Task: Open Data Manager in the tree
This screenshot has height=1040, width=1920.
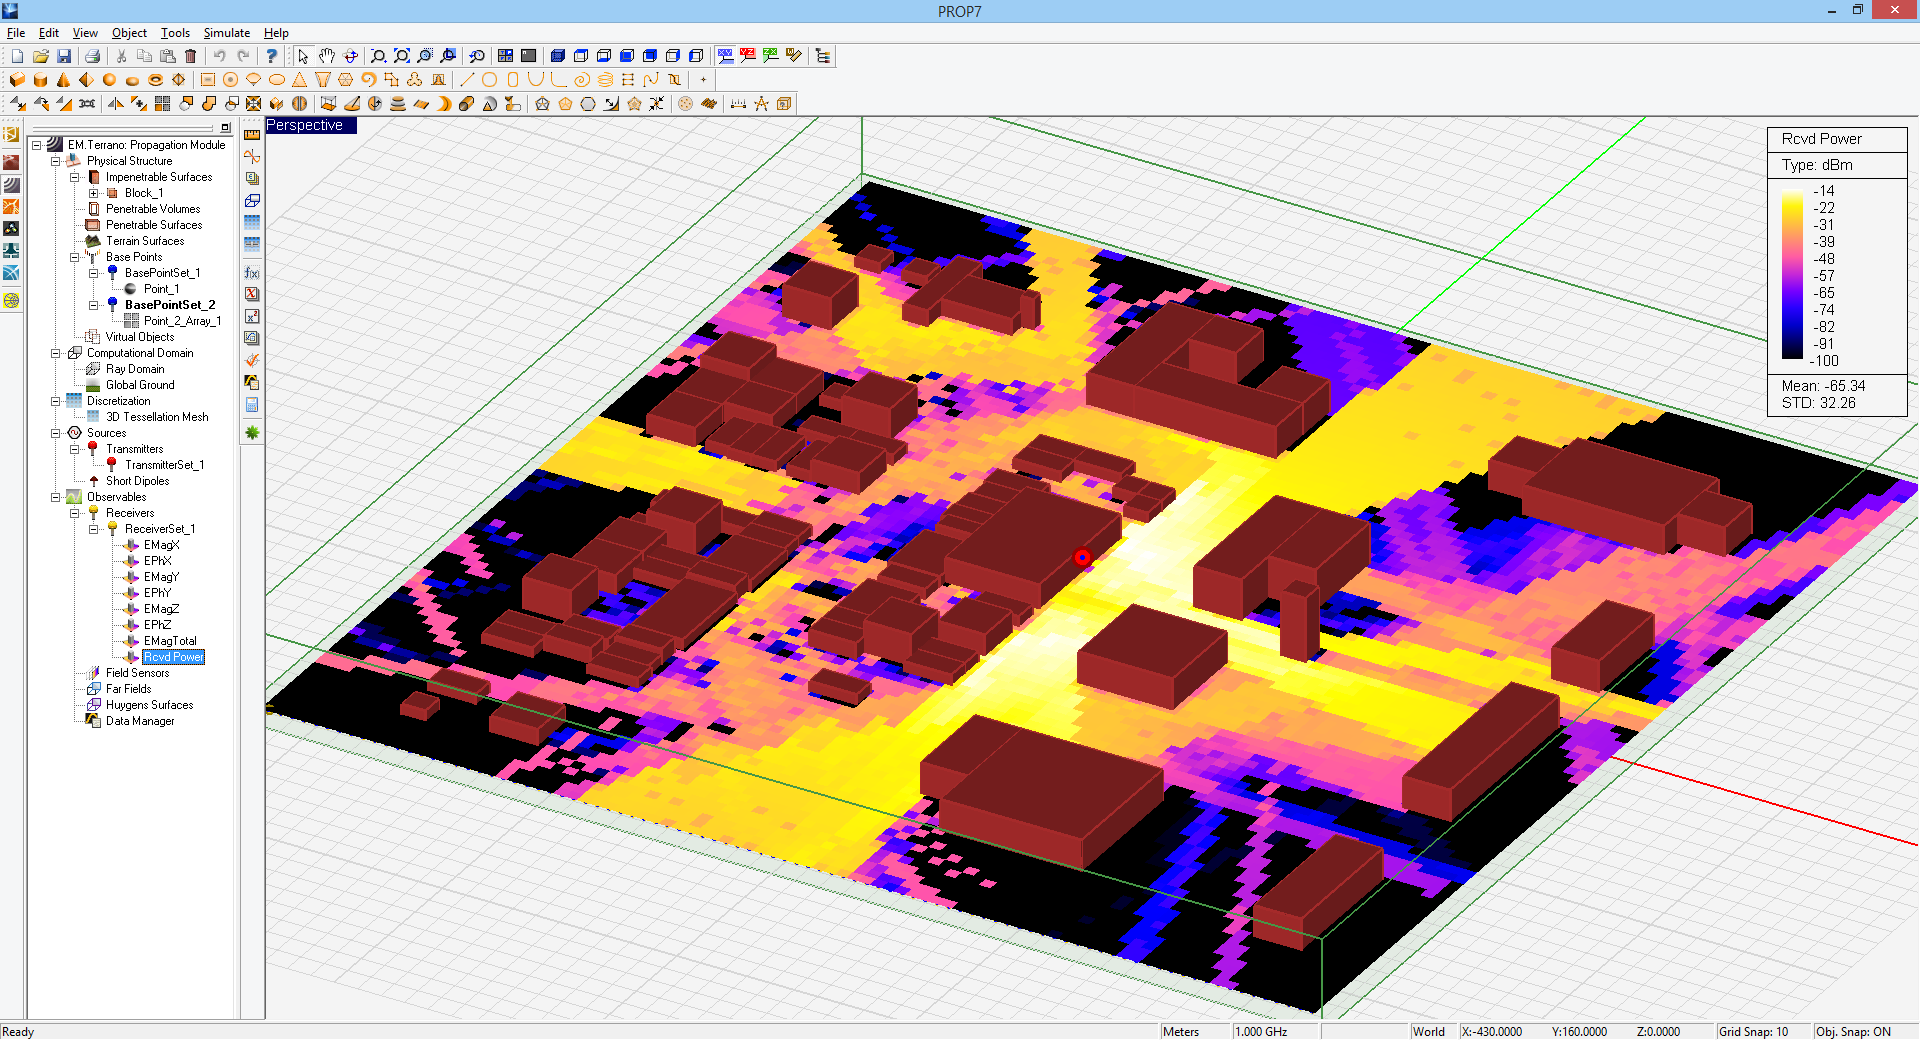Action: (x=140, y=721)
